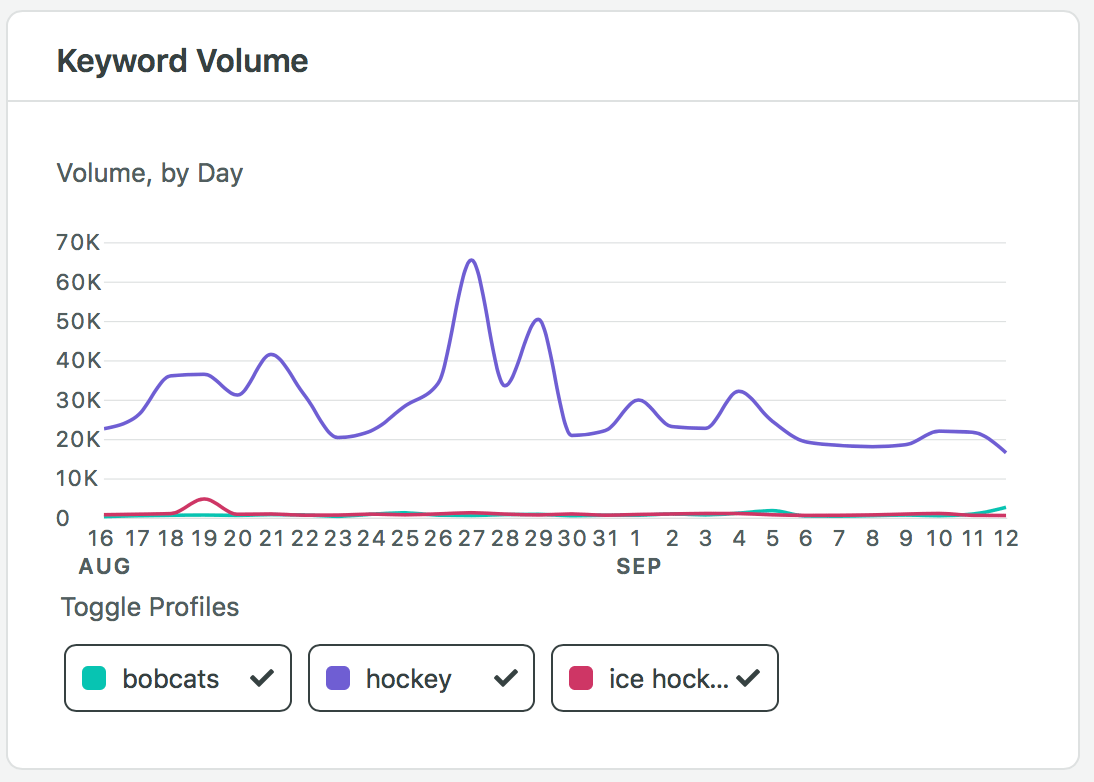Click the teal bobcats color swatch
The image size is (1094, 782).
pyautogui.click(x=93, y=679)
